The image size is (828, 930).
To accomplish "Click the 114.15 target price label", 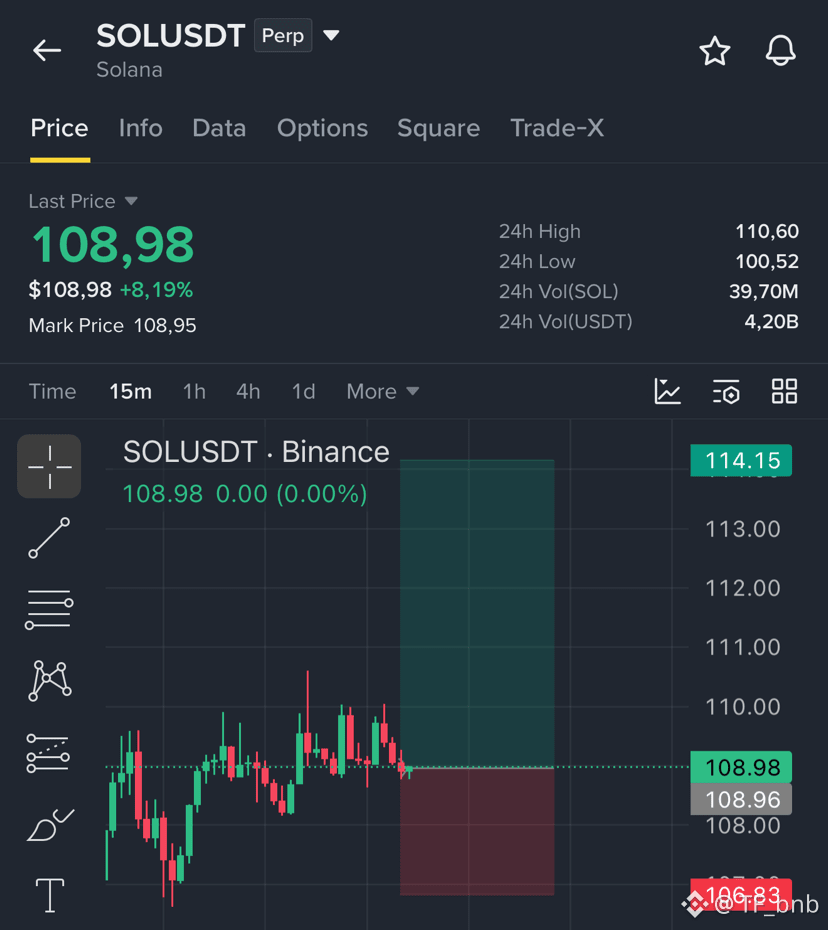I will (741, 460).
